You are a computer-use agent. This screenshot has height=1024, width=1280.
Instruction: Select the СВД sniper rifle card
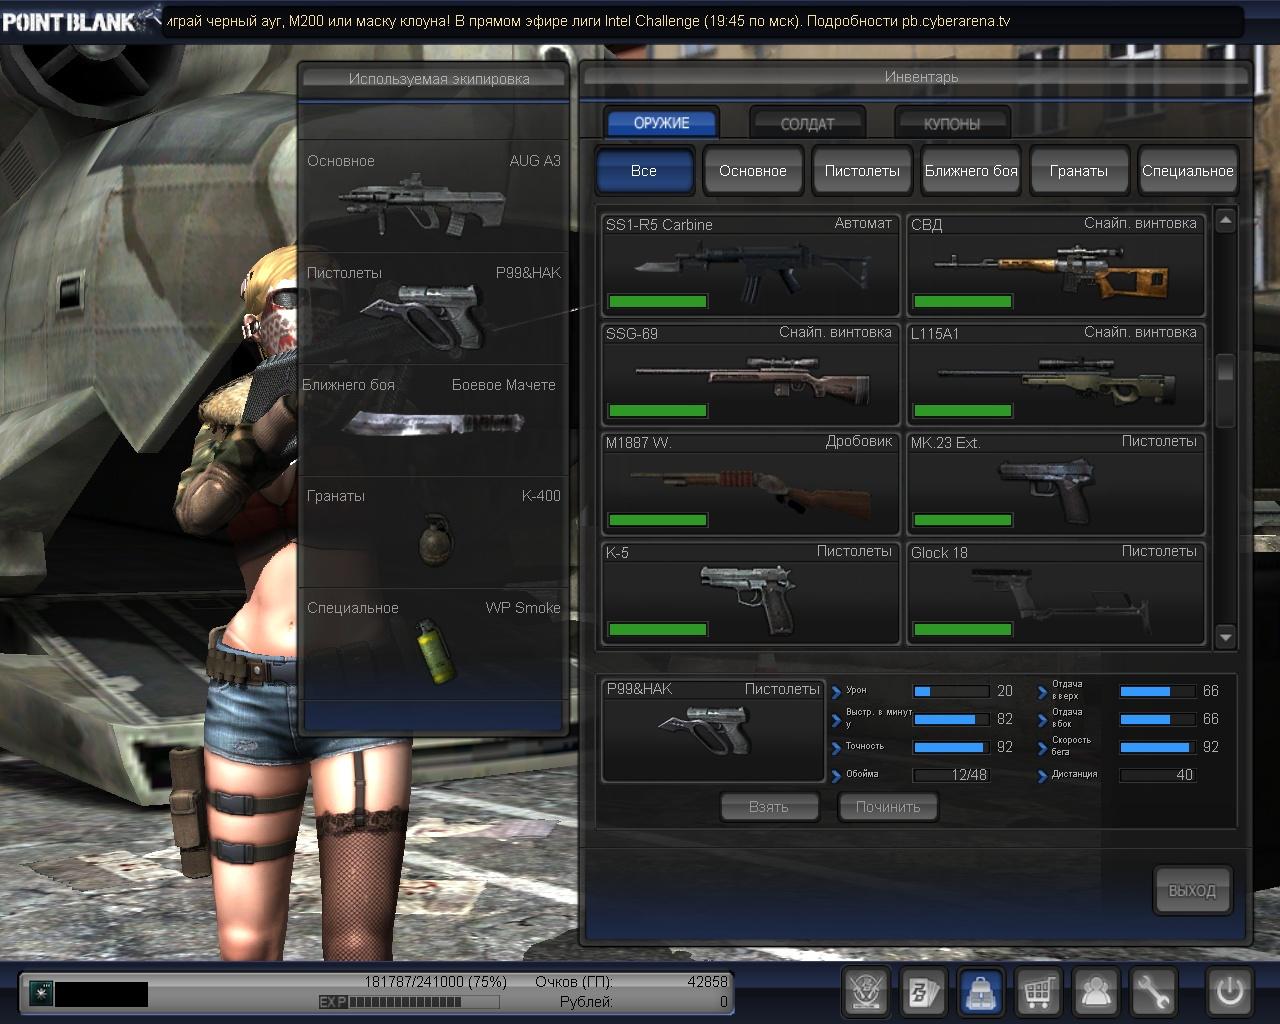(1056, 264)
